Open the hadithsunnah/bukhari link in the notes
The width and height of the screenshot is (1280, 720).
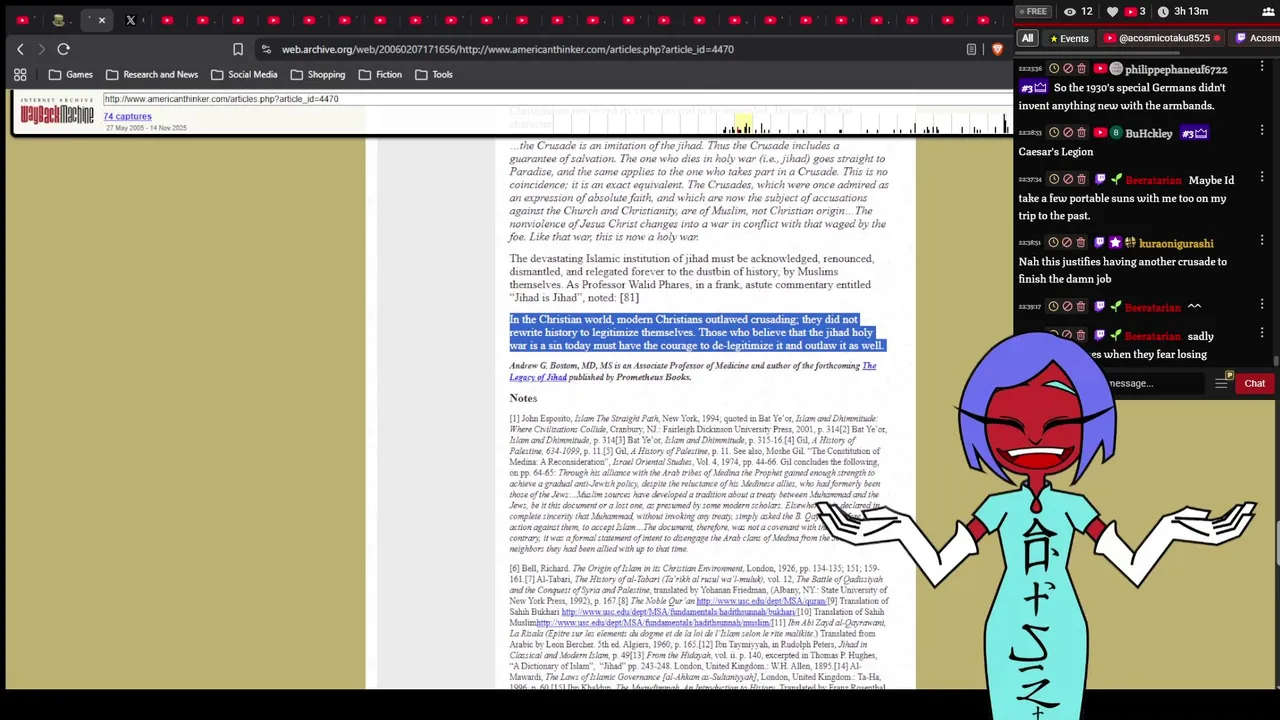(x=678, y=612)
